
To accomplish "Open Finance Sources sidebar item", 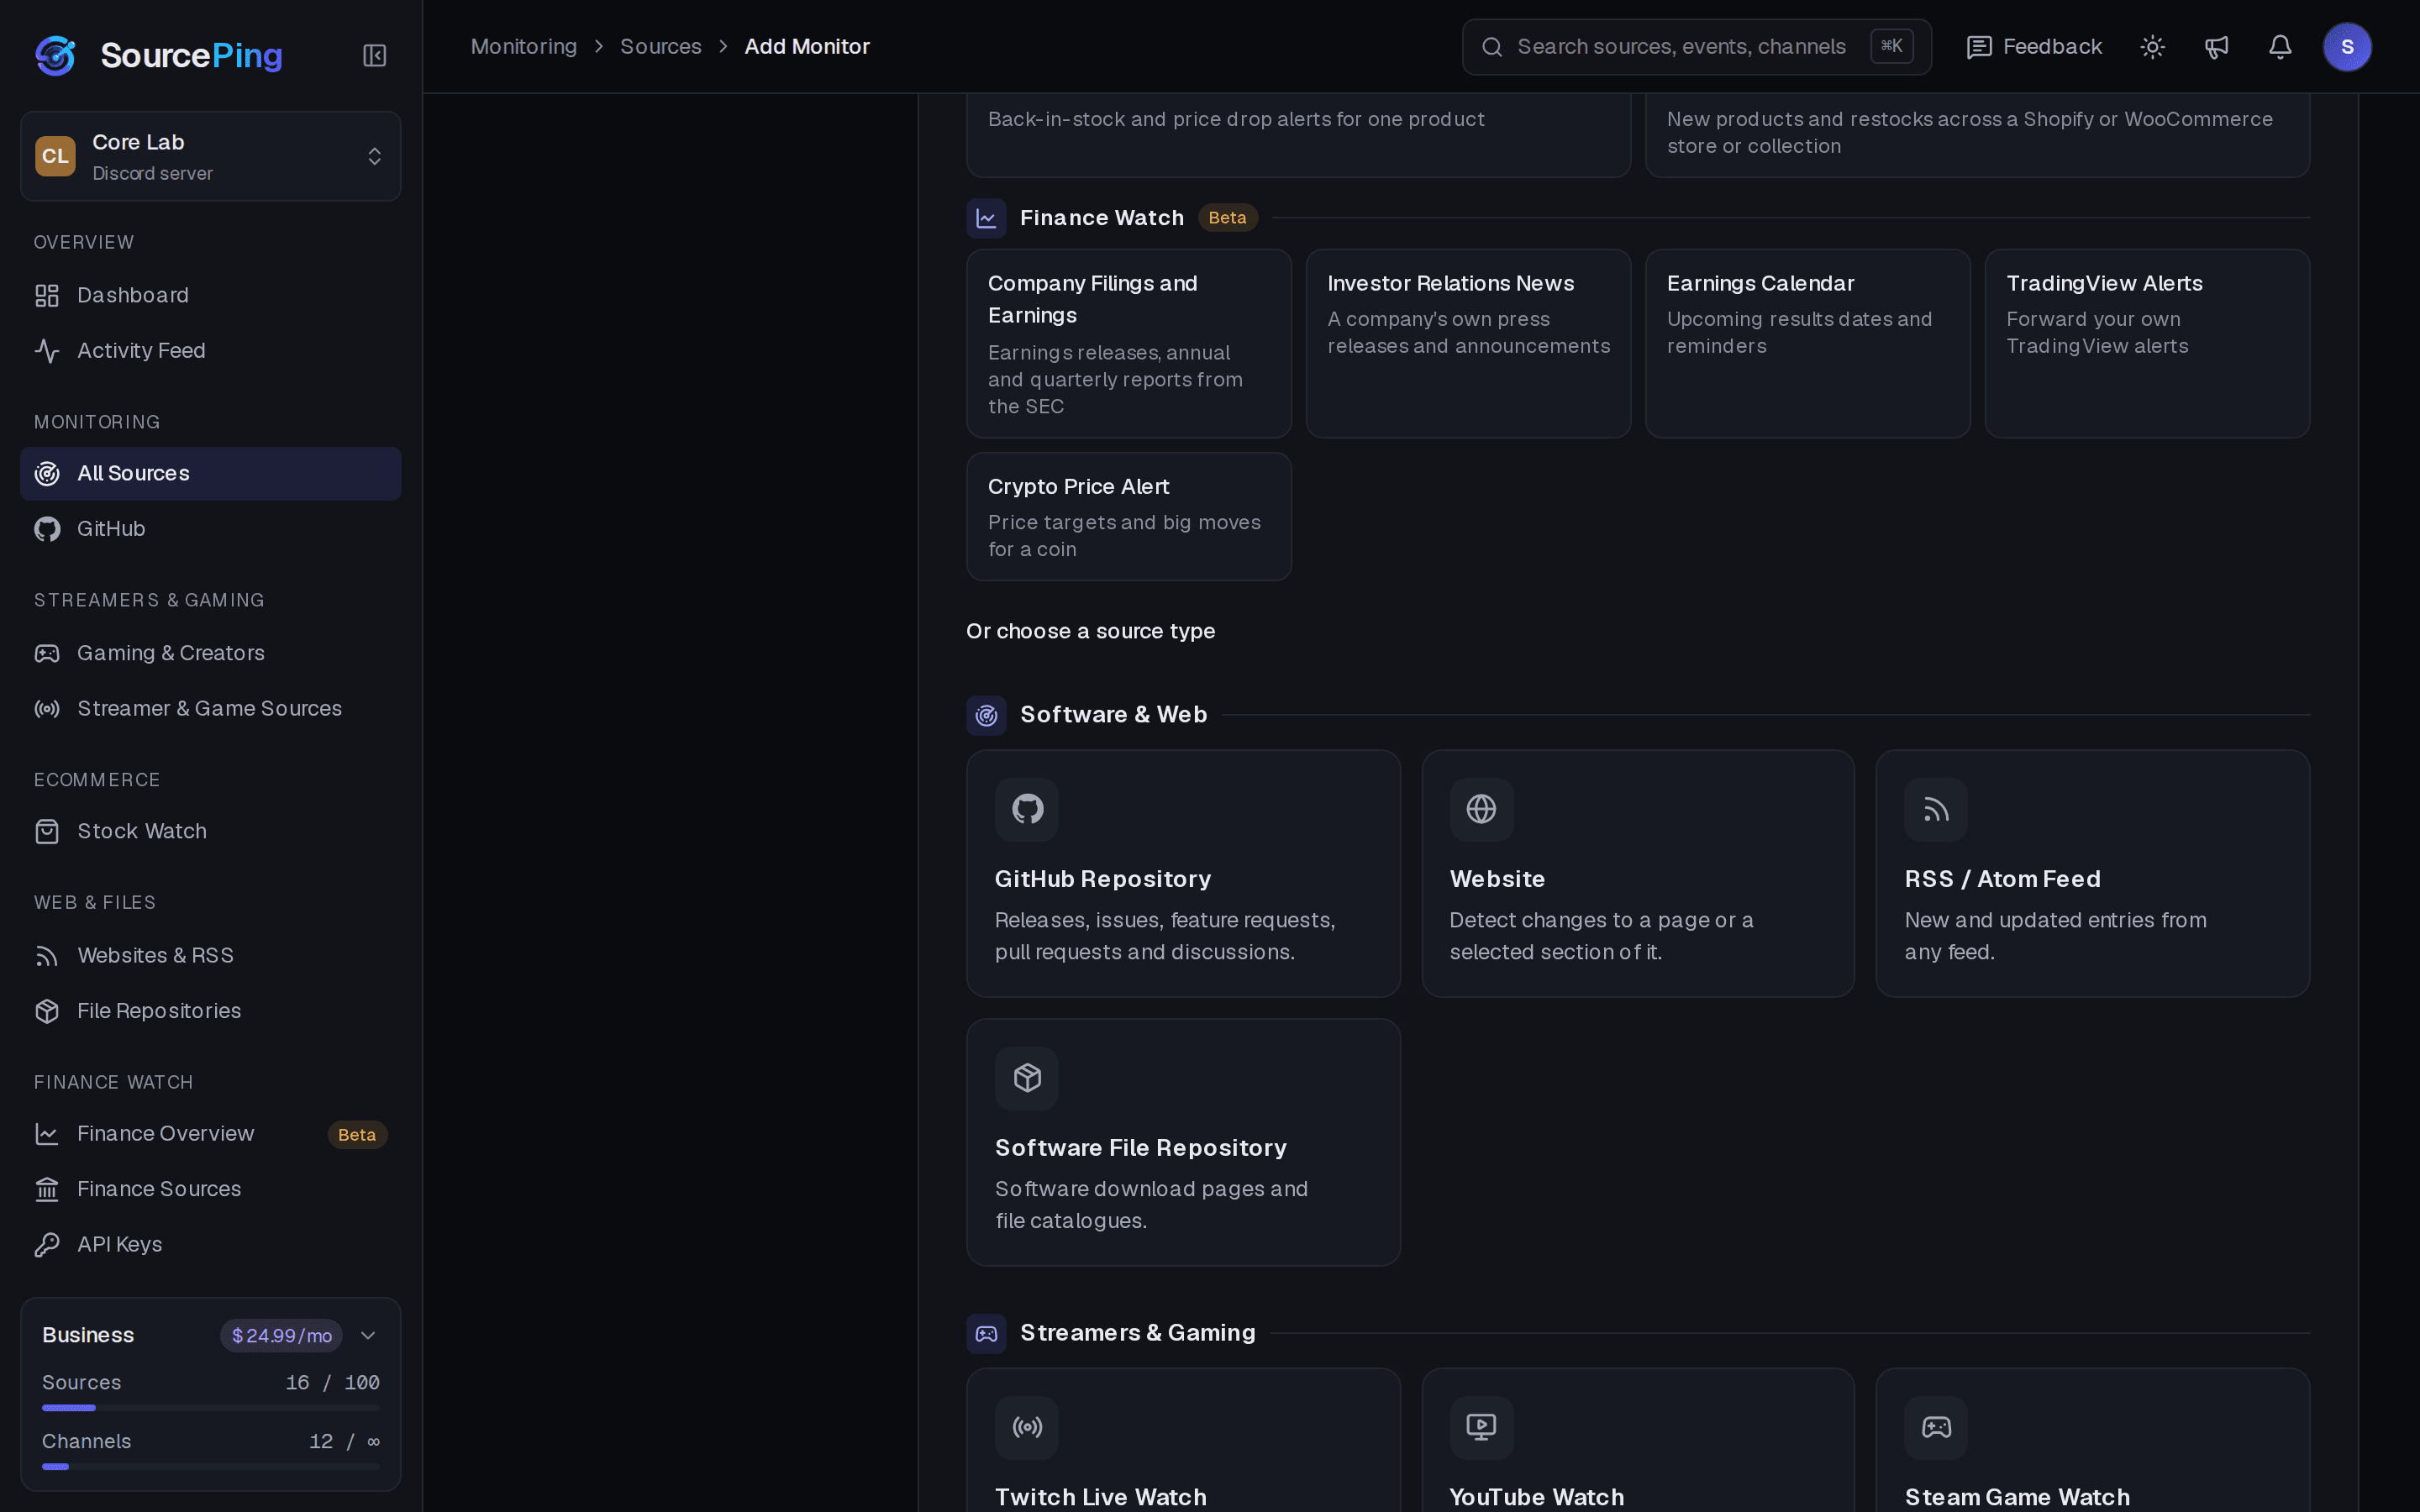I will coord(211,1189).
